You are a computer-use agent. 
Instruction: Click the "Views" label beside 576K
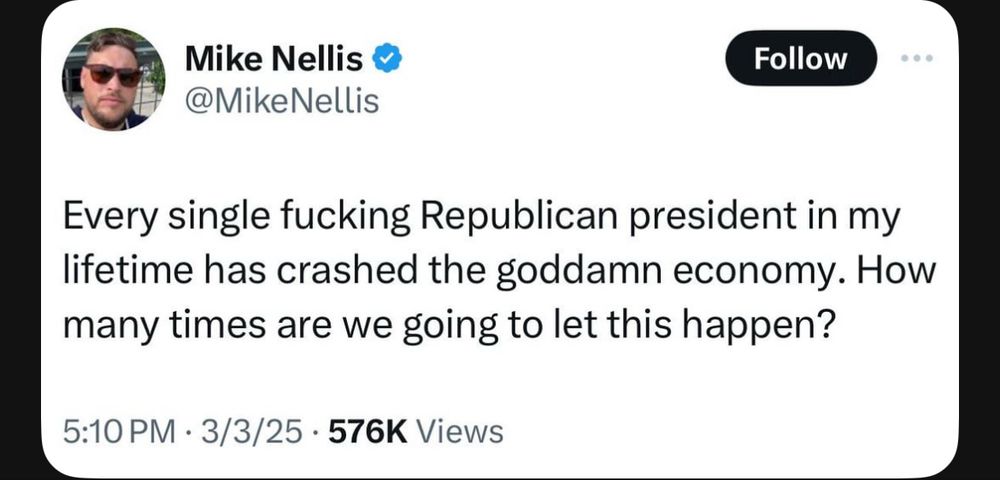(459, 432)
